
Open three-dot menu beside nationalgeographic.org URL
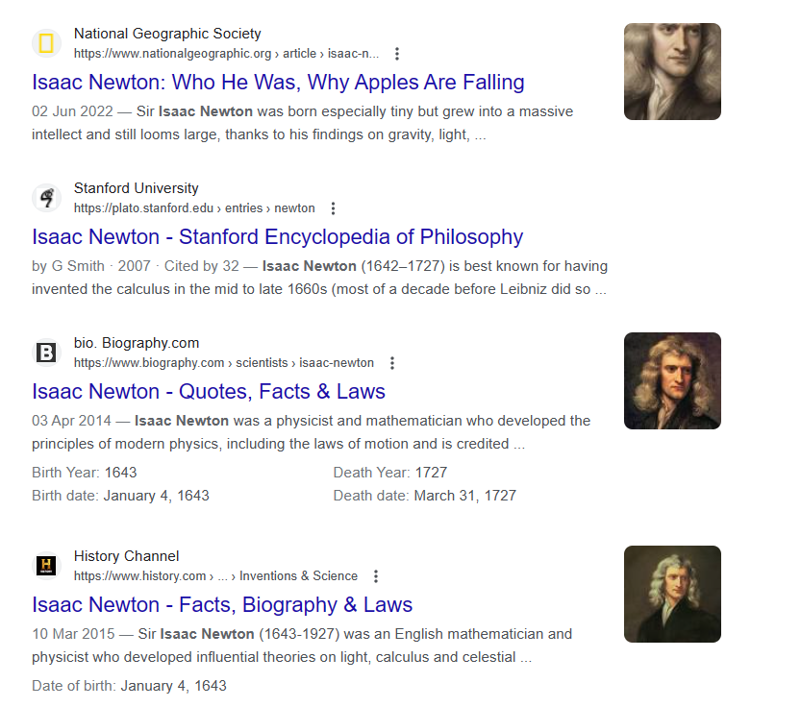tap(397, 54)
